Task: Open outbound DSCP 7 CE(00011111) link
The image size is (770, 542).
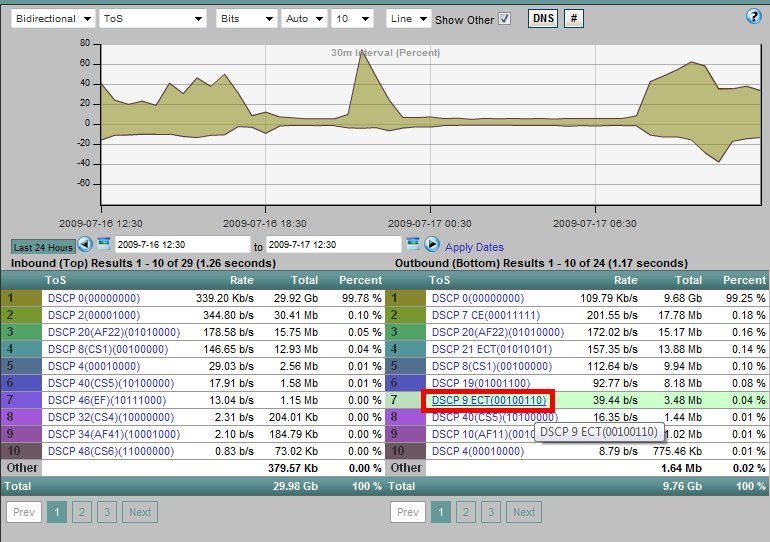Action: click(486, 315)
